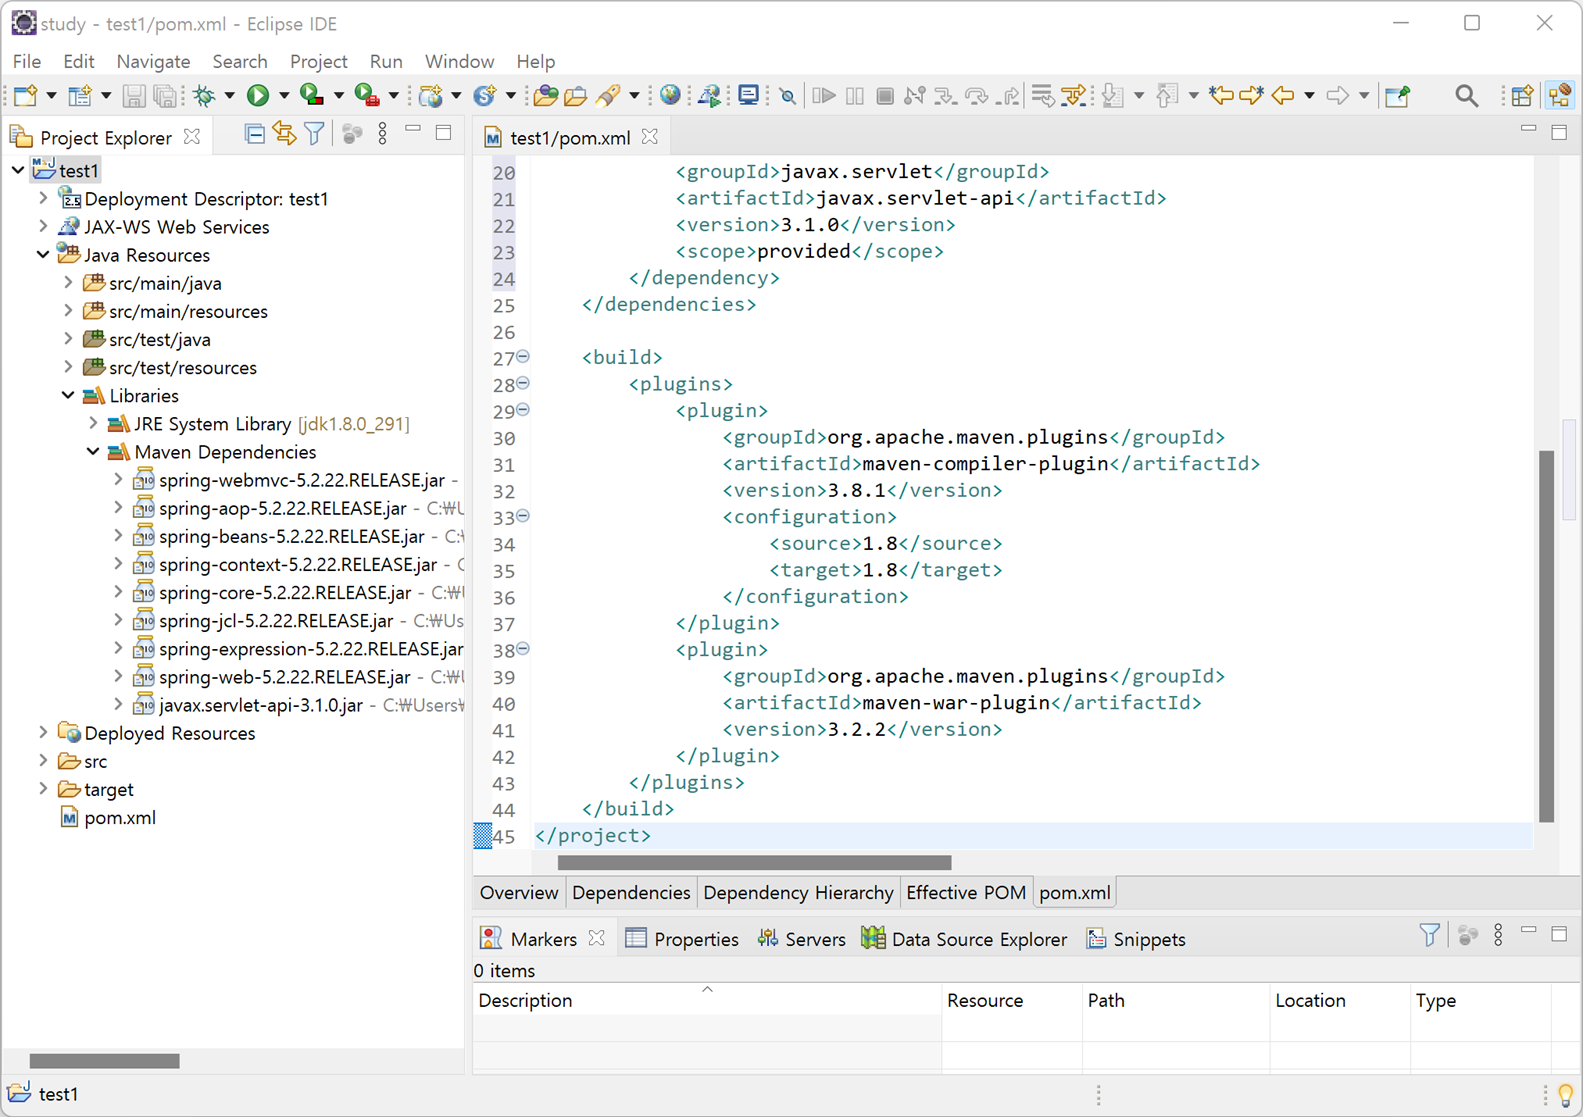Click the Open Perspective icon
The height and width of the screenshot is (1117, 1583).
1522,96
